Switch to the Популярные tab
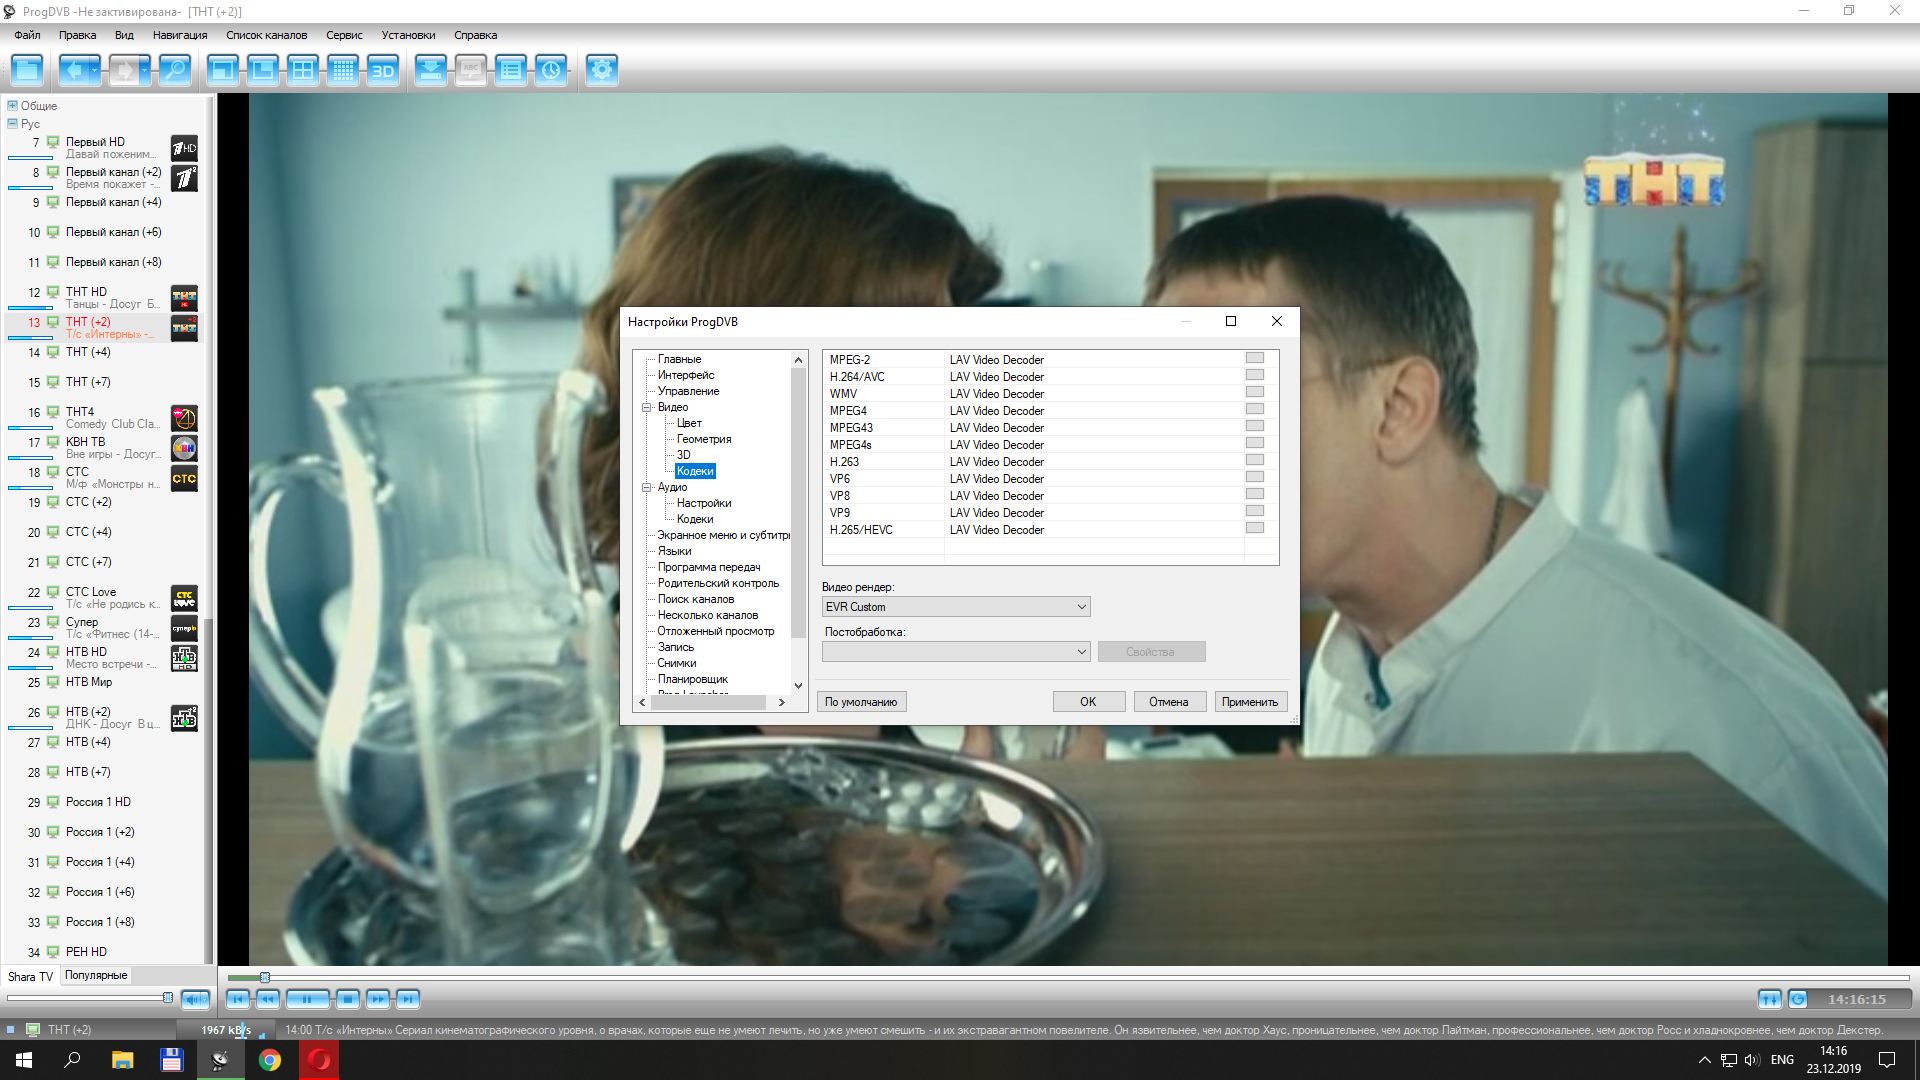 96,976
